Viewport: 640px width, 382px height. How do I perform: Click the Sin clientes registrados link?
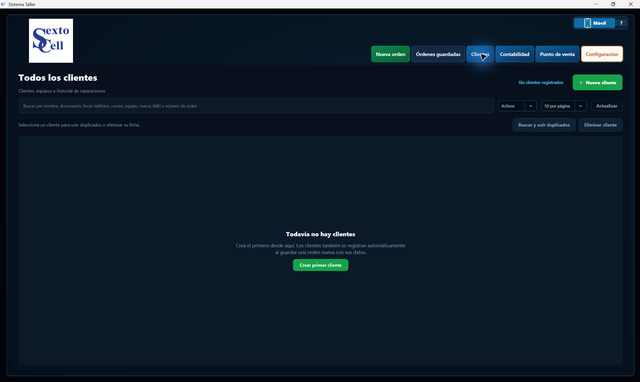541,82
